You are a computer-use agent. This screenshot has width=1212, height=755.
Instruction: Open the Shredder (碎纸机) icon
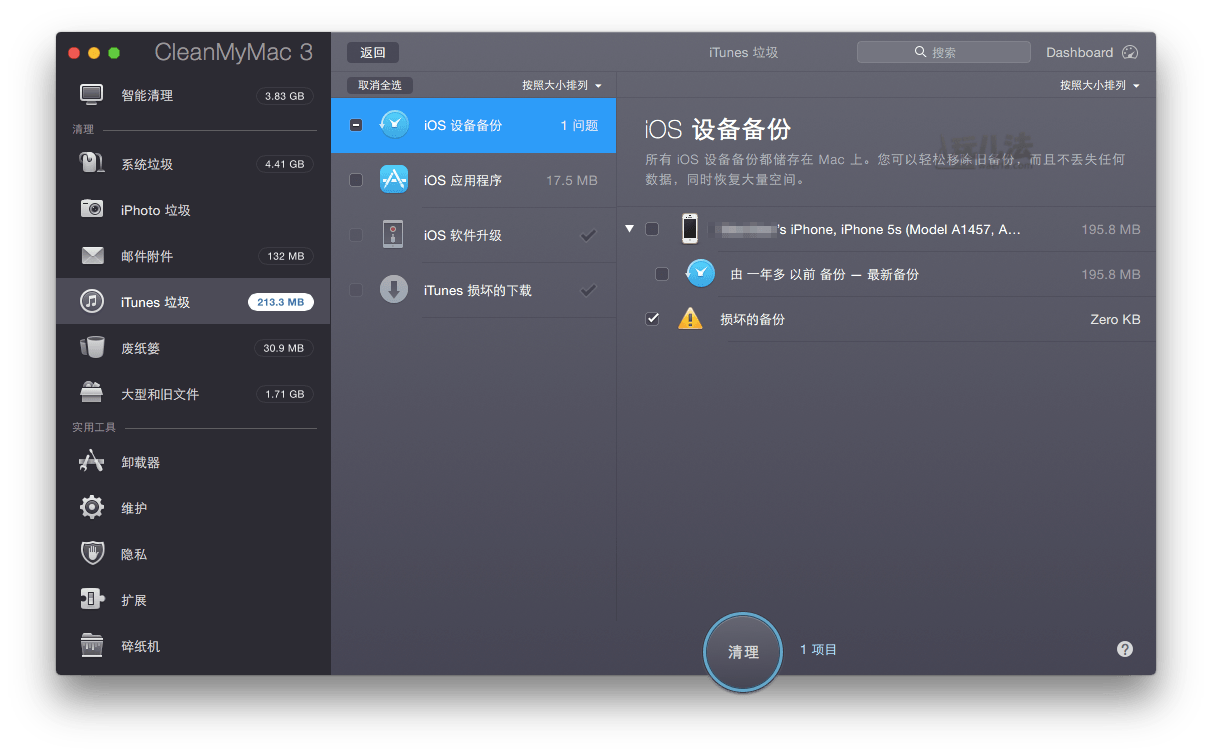pyautogui.click(x=92, y=645)
